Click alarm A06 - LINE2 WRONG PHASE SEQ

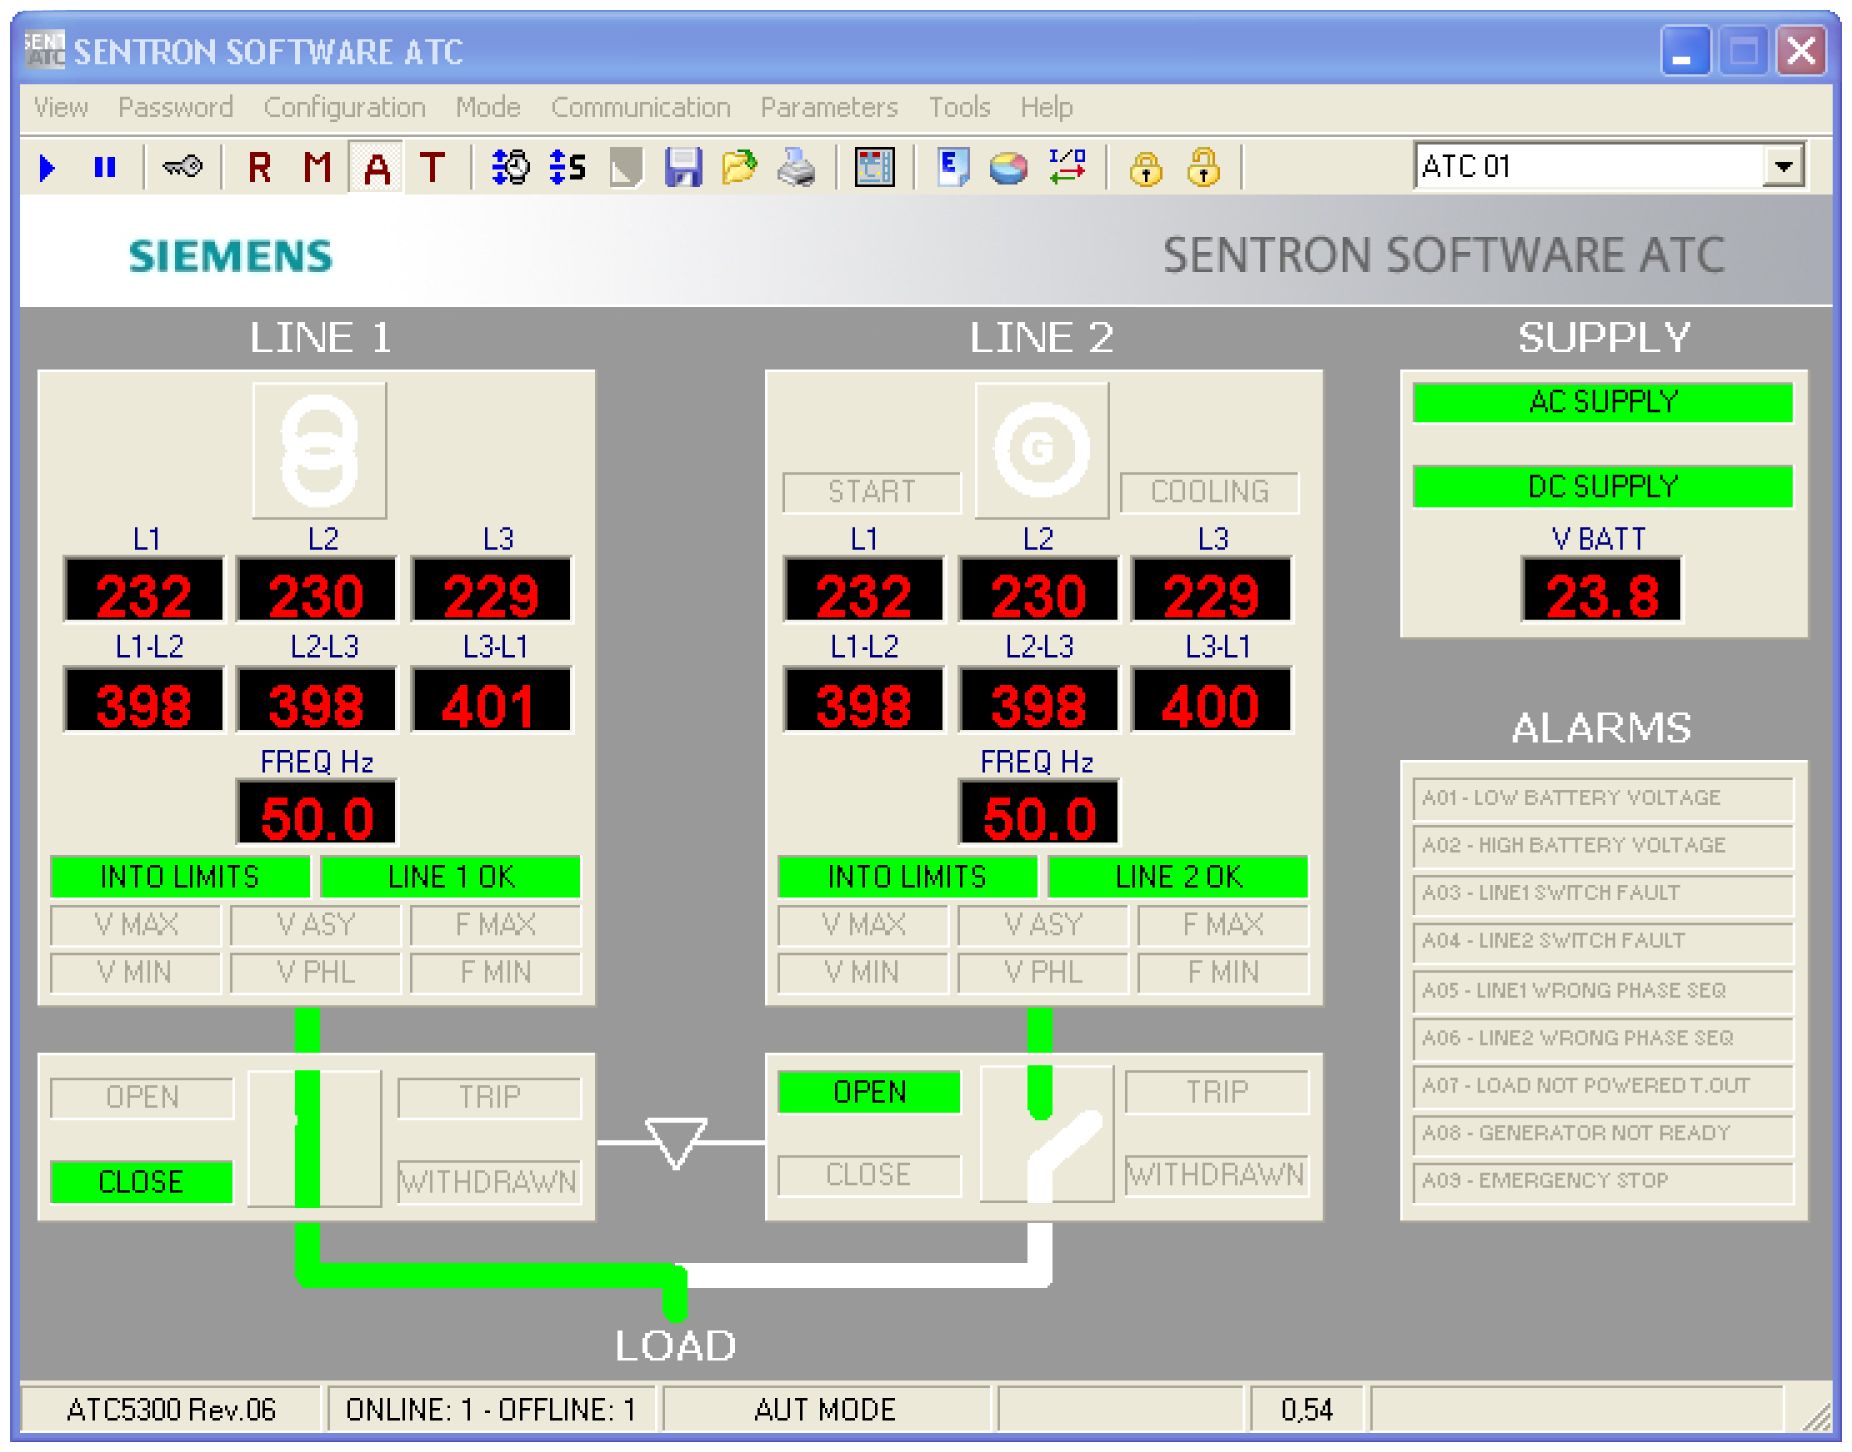point(1603,1039)
